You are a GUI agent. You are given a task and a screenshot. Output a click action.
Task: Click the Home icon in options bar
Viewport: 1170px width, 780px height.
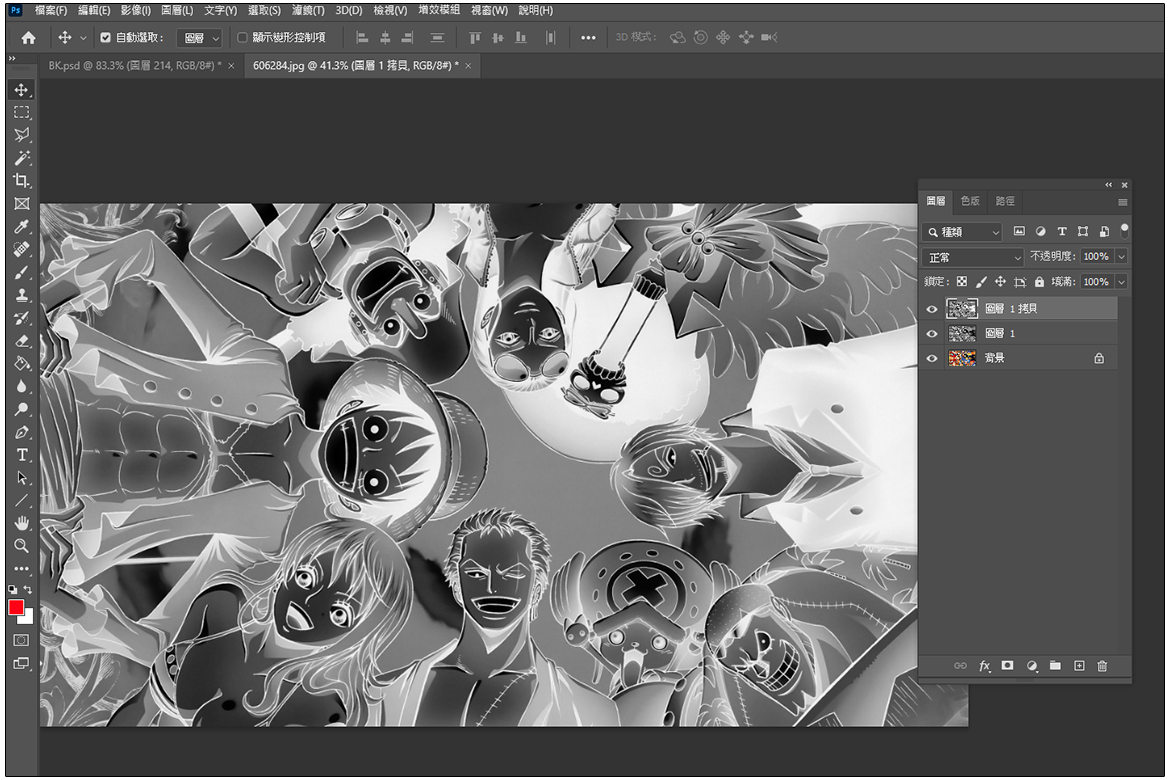[28, 37]
